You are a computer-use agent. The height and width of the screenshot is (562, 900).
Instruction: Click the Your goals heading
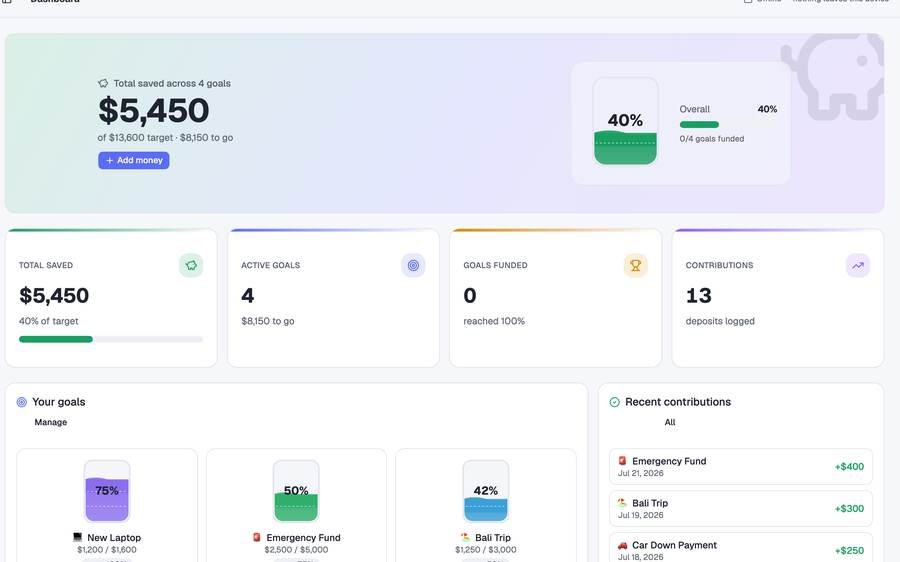pyautogui.click(x=59, y=402)
